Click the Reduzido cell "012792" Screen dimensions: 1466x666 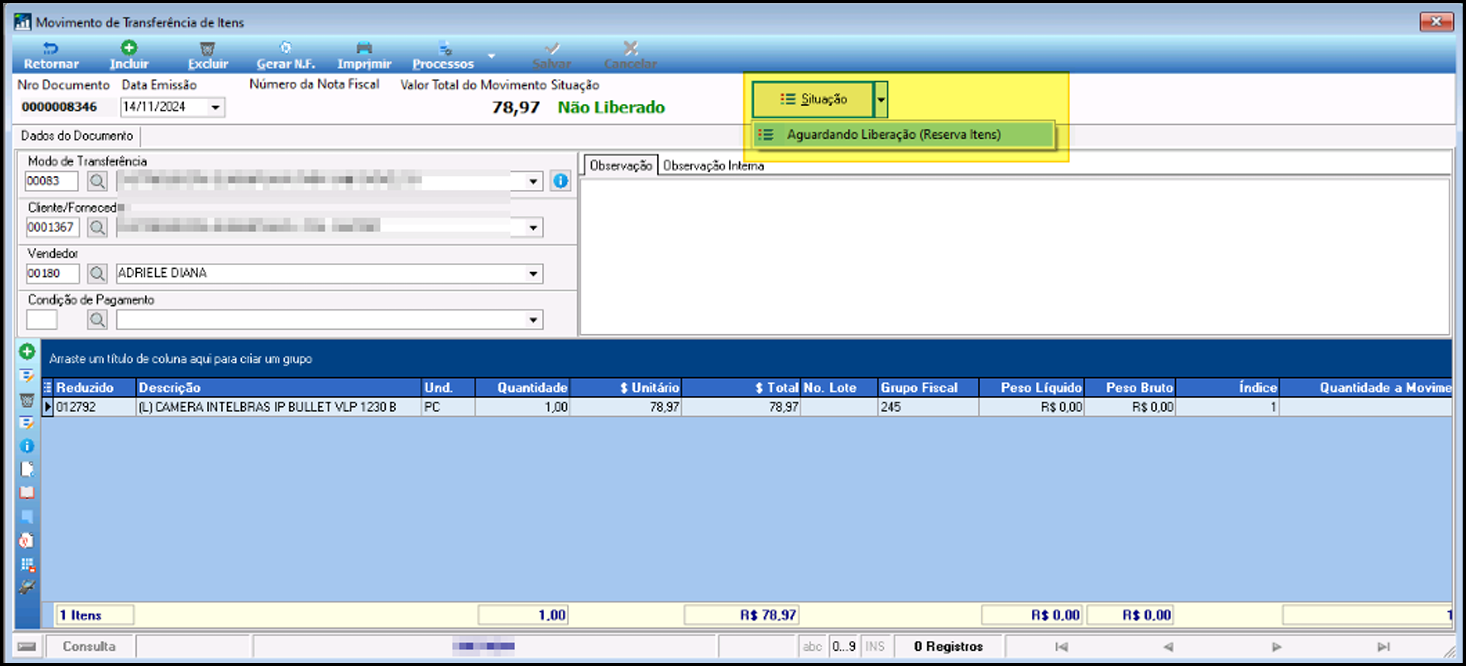coord(94,407)
